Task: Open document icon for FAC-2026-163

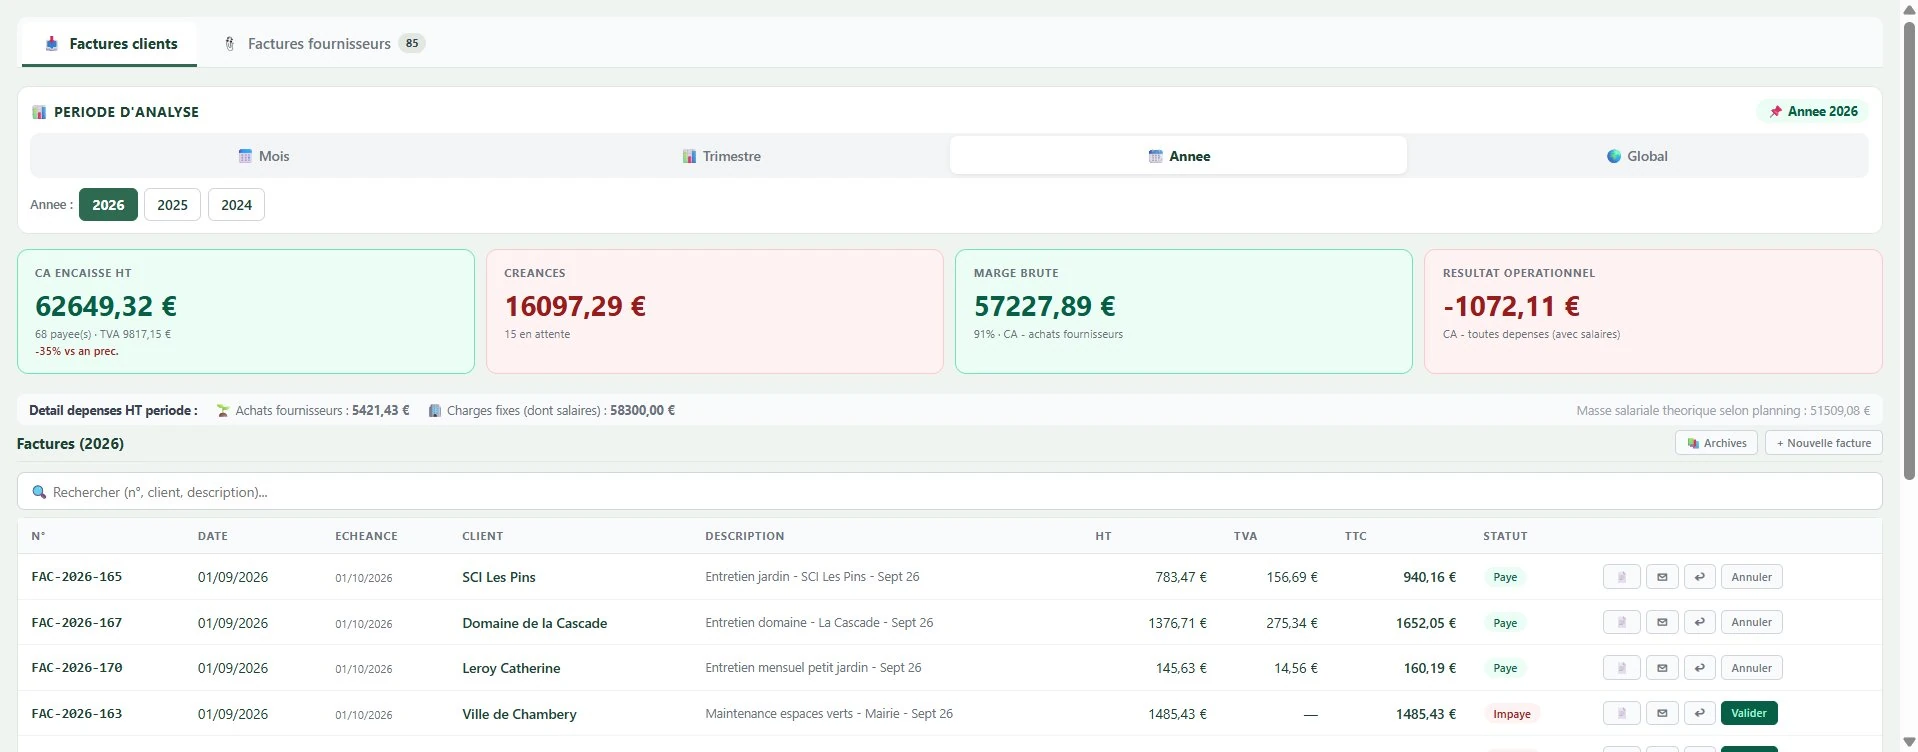Action: 1621,713
